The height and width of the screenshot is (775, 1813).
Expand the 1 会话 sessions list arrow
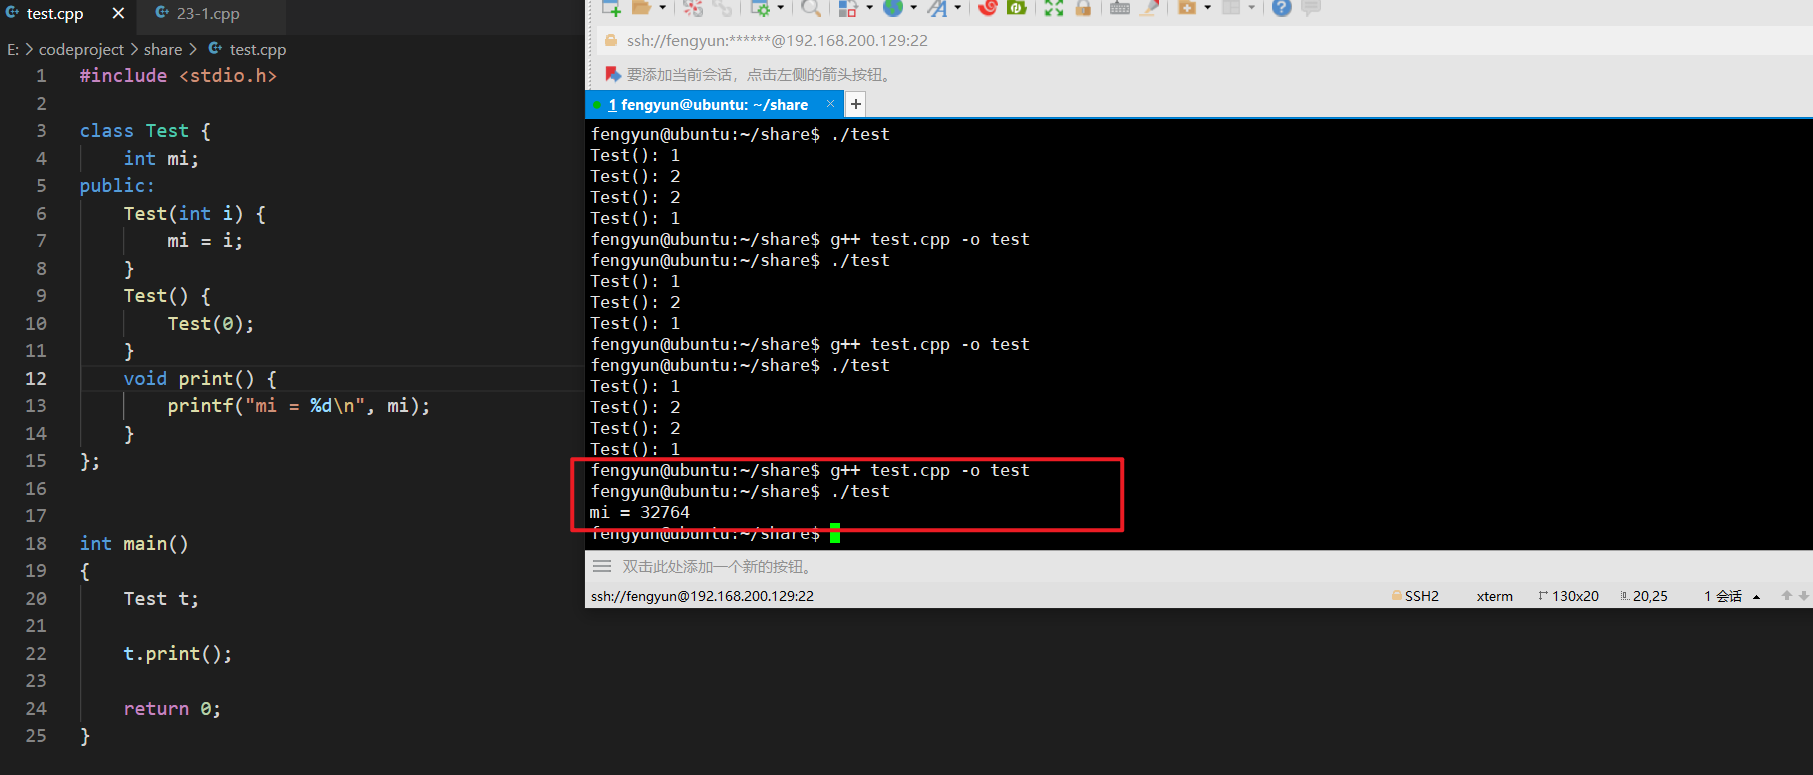click(1757, 597)
